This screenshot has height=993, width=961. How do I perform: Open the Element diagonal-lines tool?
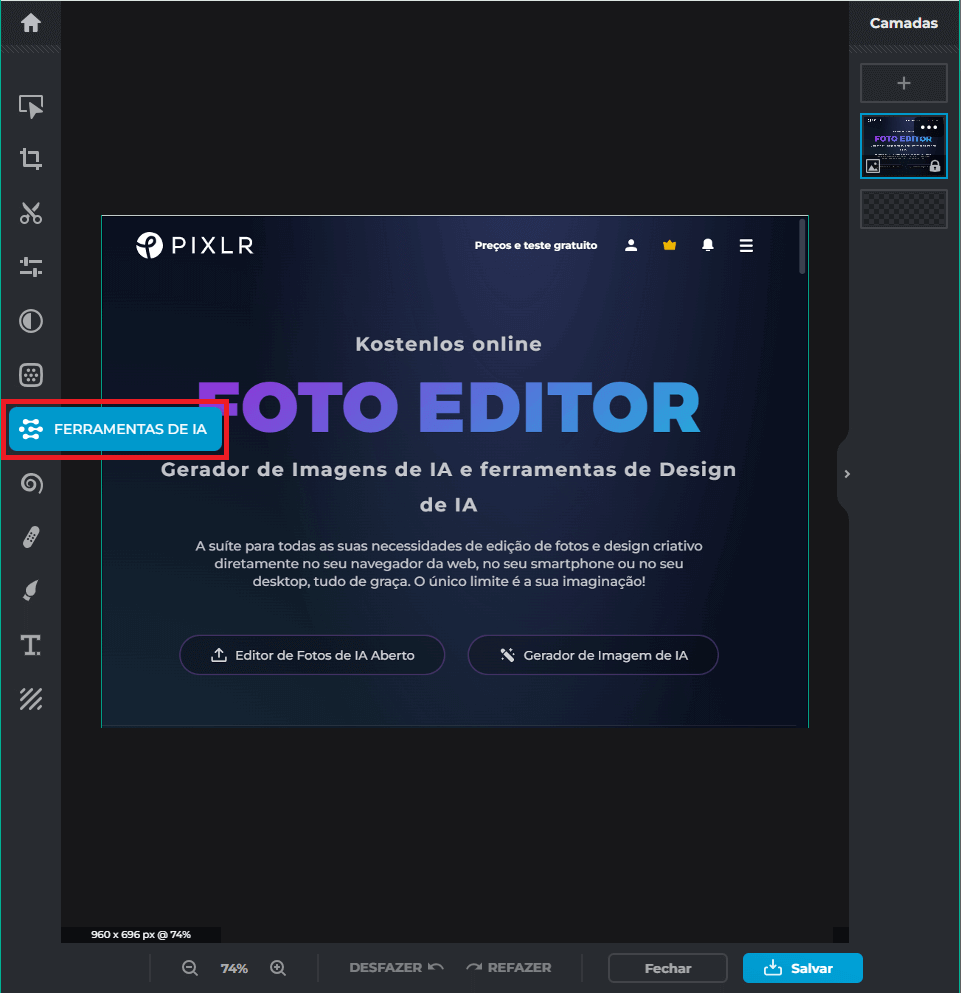pyautogui.click(x=30, y=699)
